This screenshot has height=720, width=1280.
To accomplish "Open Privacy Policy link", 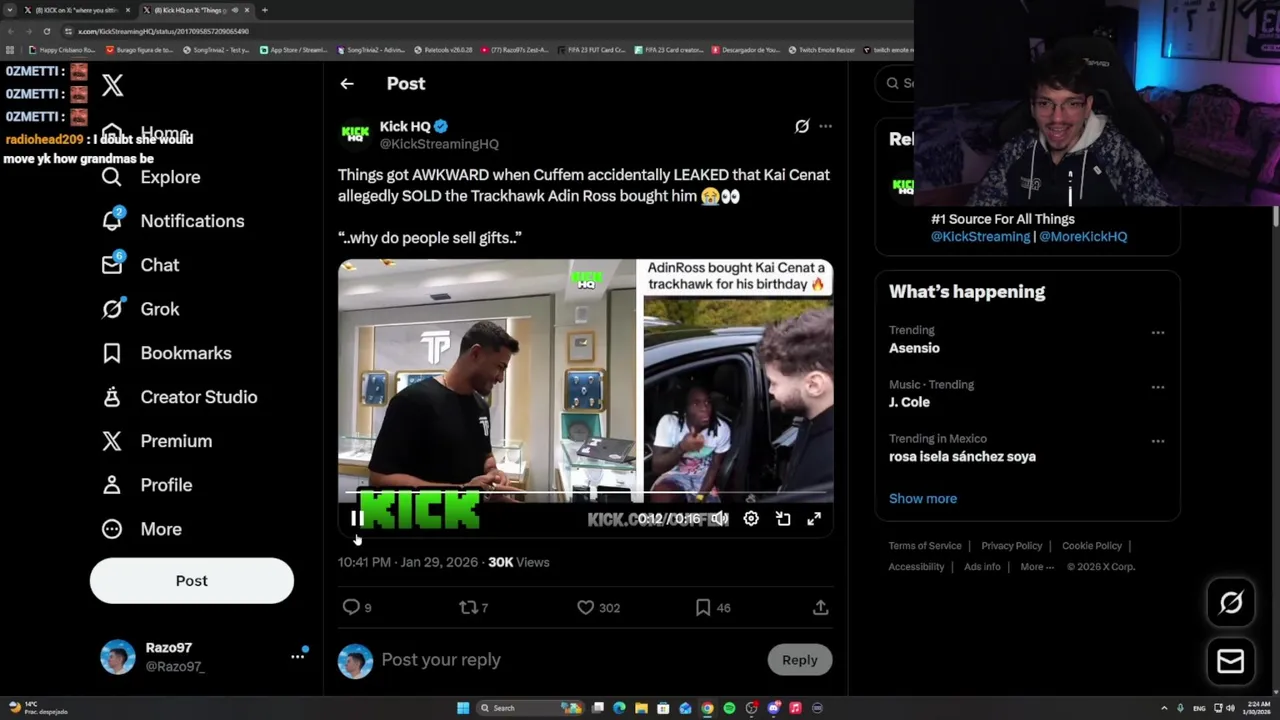I will pos(1011,546).
